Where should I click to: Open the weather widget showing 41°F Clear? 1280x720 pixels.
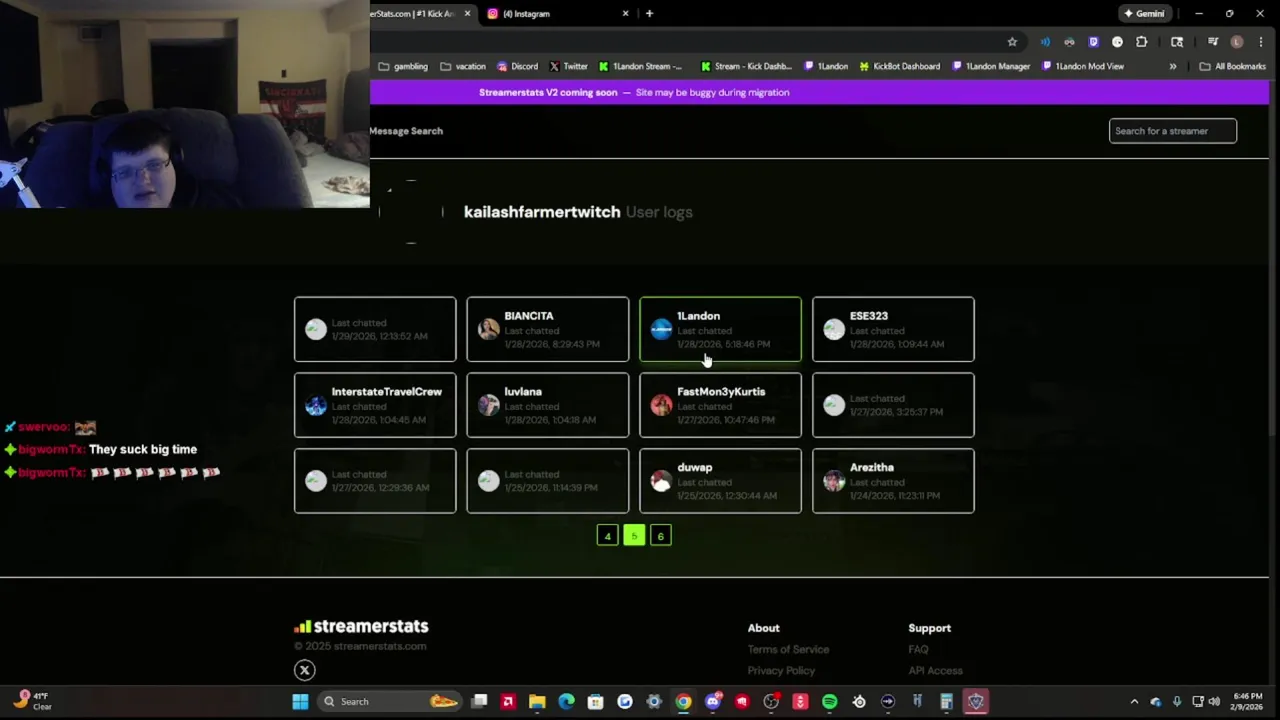tap(33, 701)
